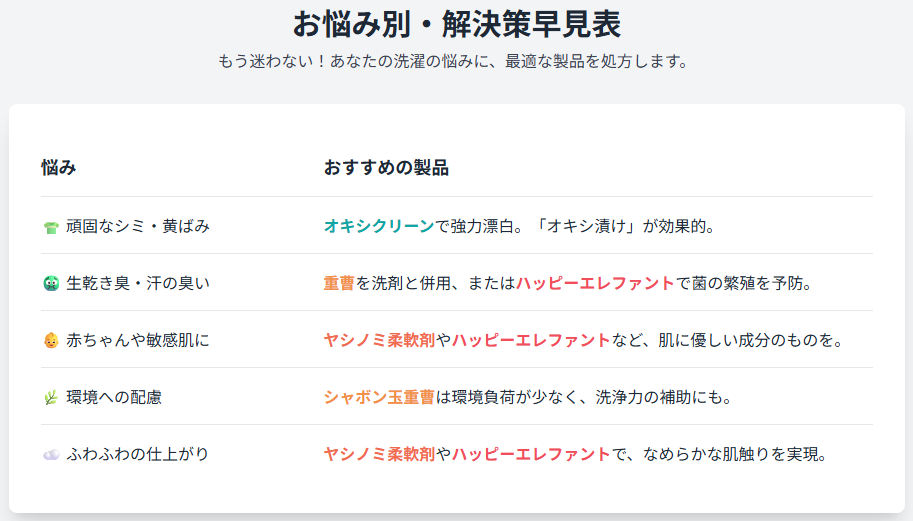The height and width of the screenshot is (521, 913).
Task: Click the teal オキシクリーン product name
Action: click(x=379, y=226)
